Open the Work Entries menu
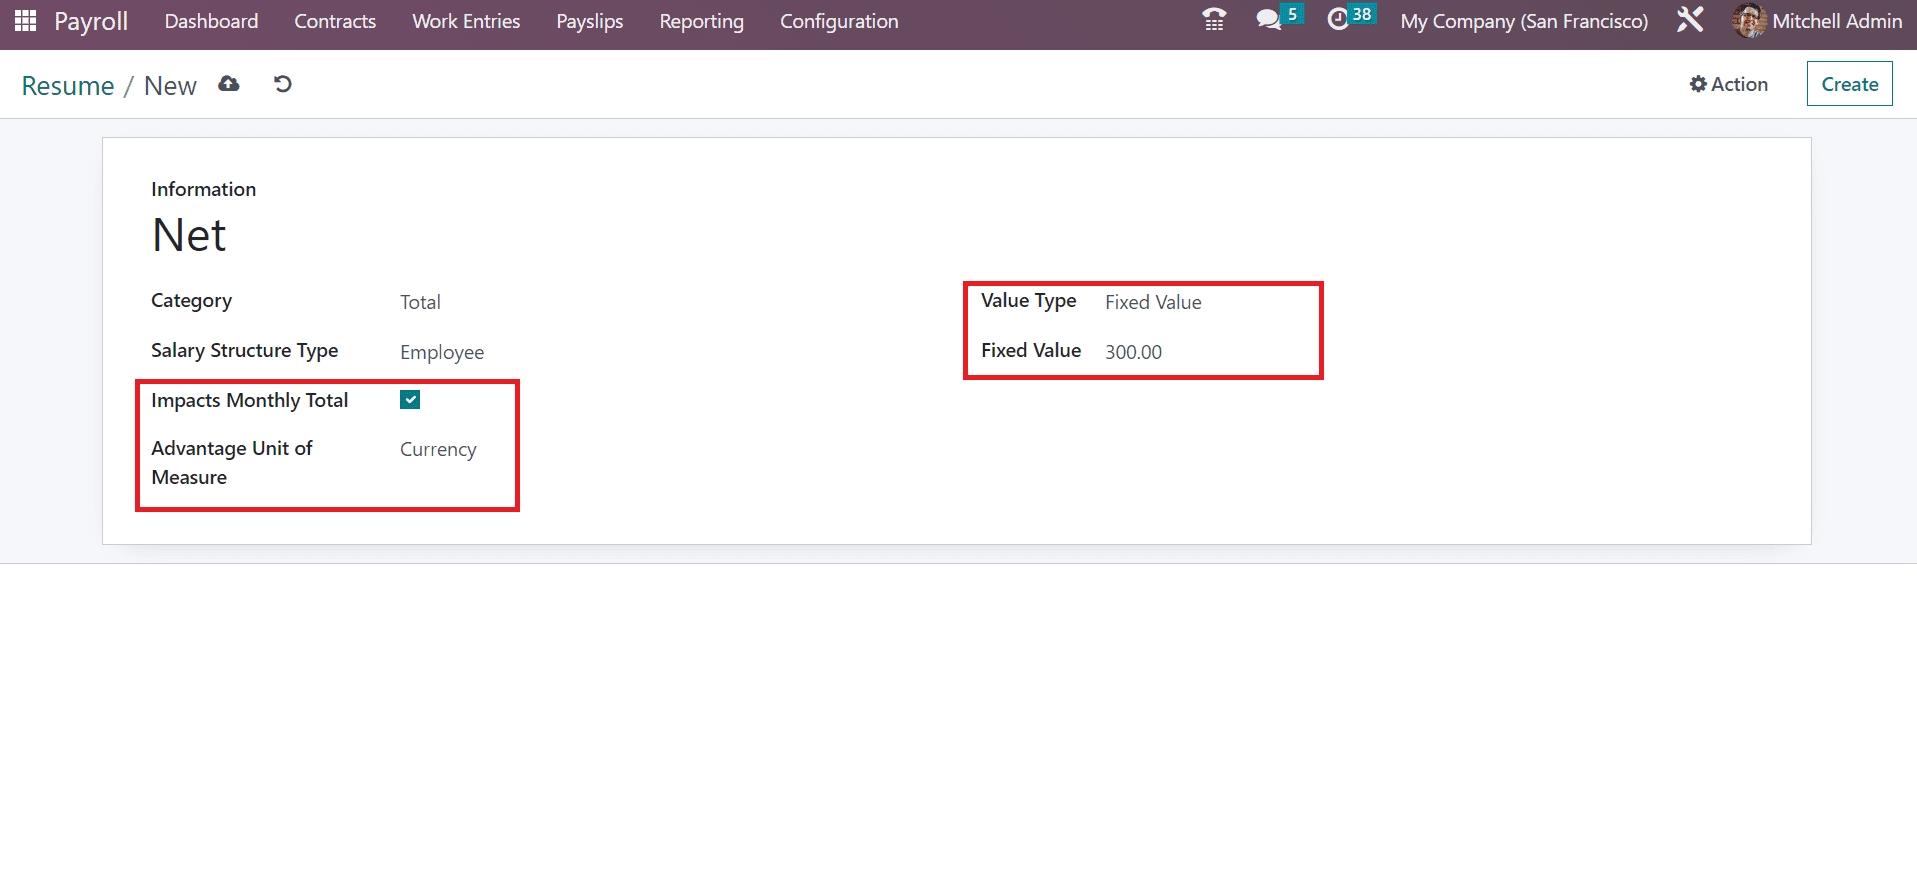 pyautogui.click(x=466, y=21)
